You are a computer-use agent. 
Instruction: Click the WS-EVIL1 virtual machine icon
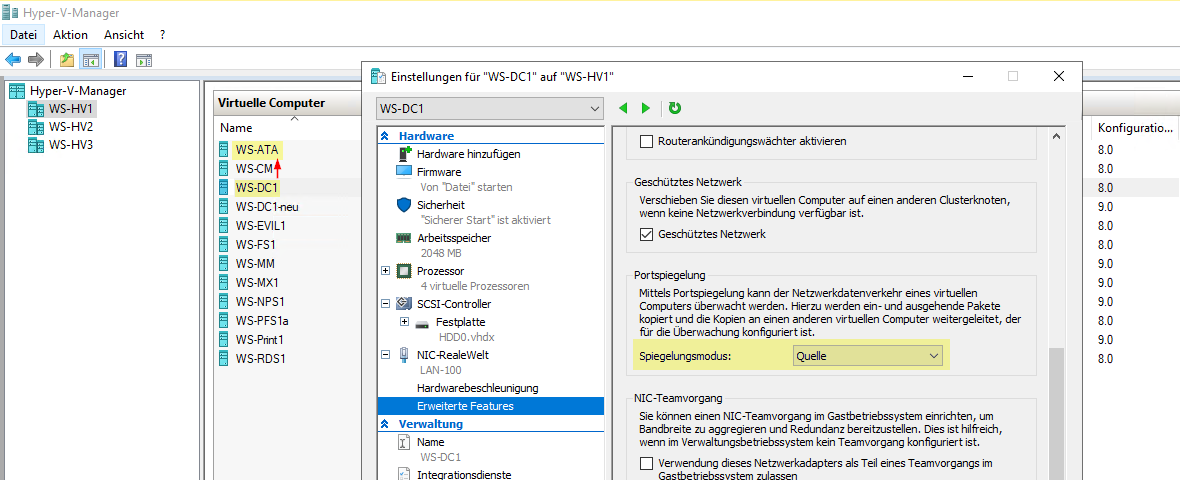pyautogui.click(x=224, y=225)
